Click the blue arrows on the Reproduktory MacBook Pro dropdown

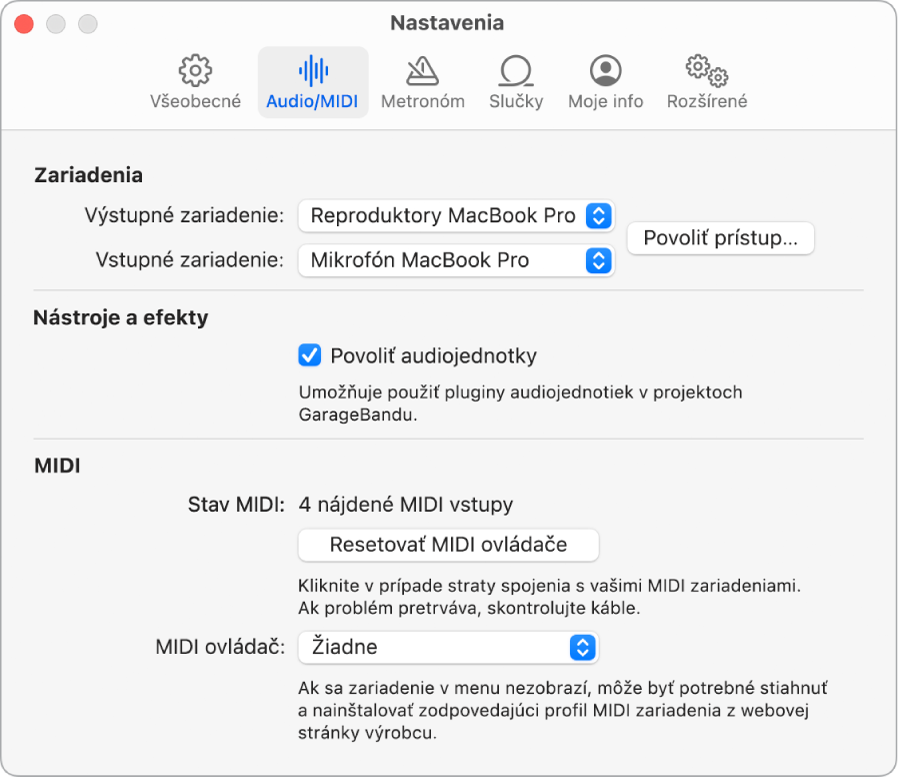point(599,216)
